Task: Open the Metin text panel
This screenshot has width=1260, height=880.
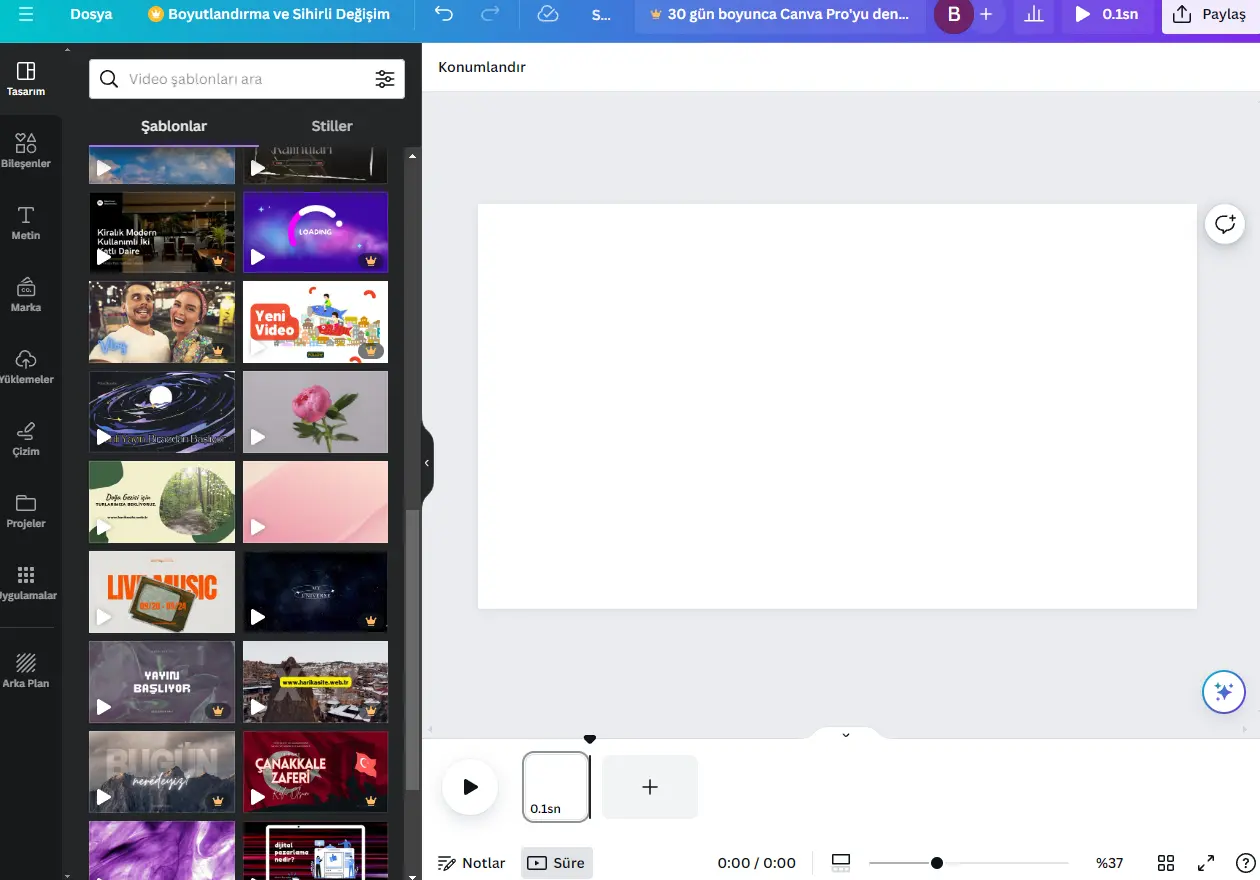Action: click(x=26, y=222)
